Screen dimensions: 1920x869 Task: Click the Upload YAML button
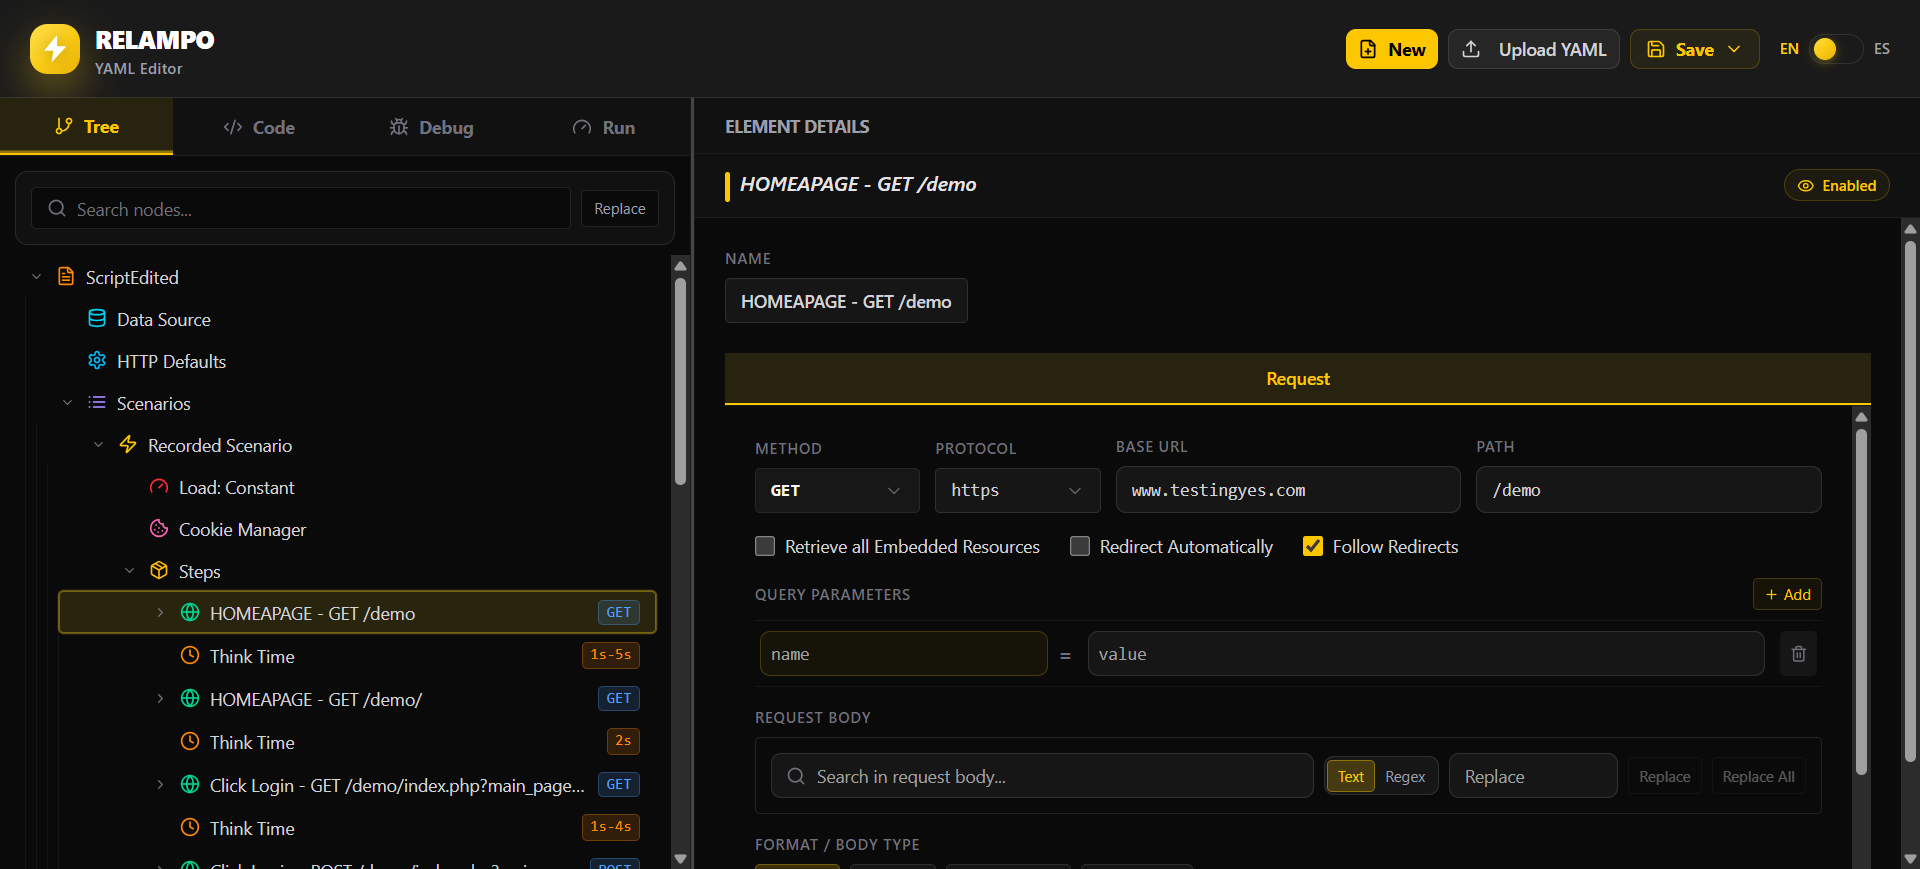click(1533, 49)
